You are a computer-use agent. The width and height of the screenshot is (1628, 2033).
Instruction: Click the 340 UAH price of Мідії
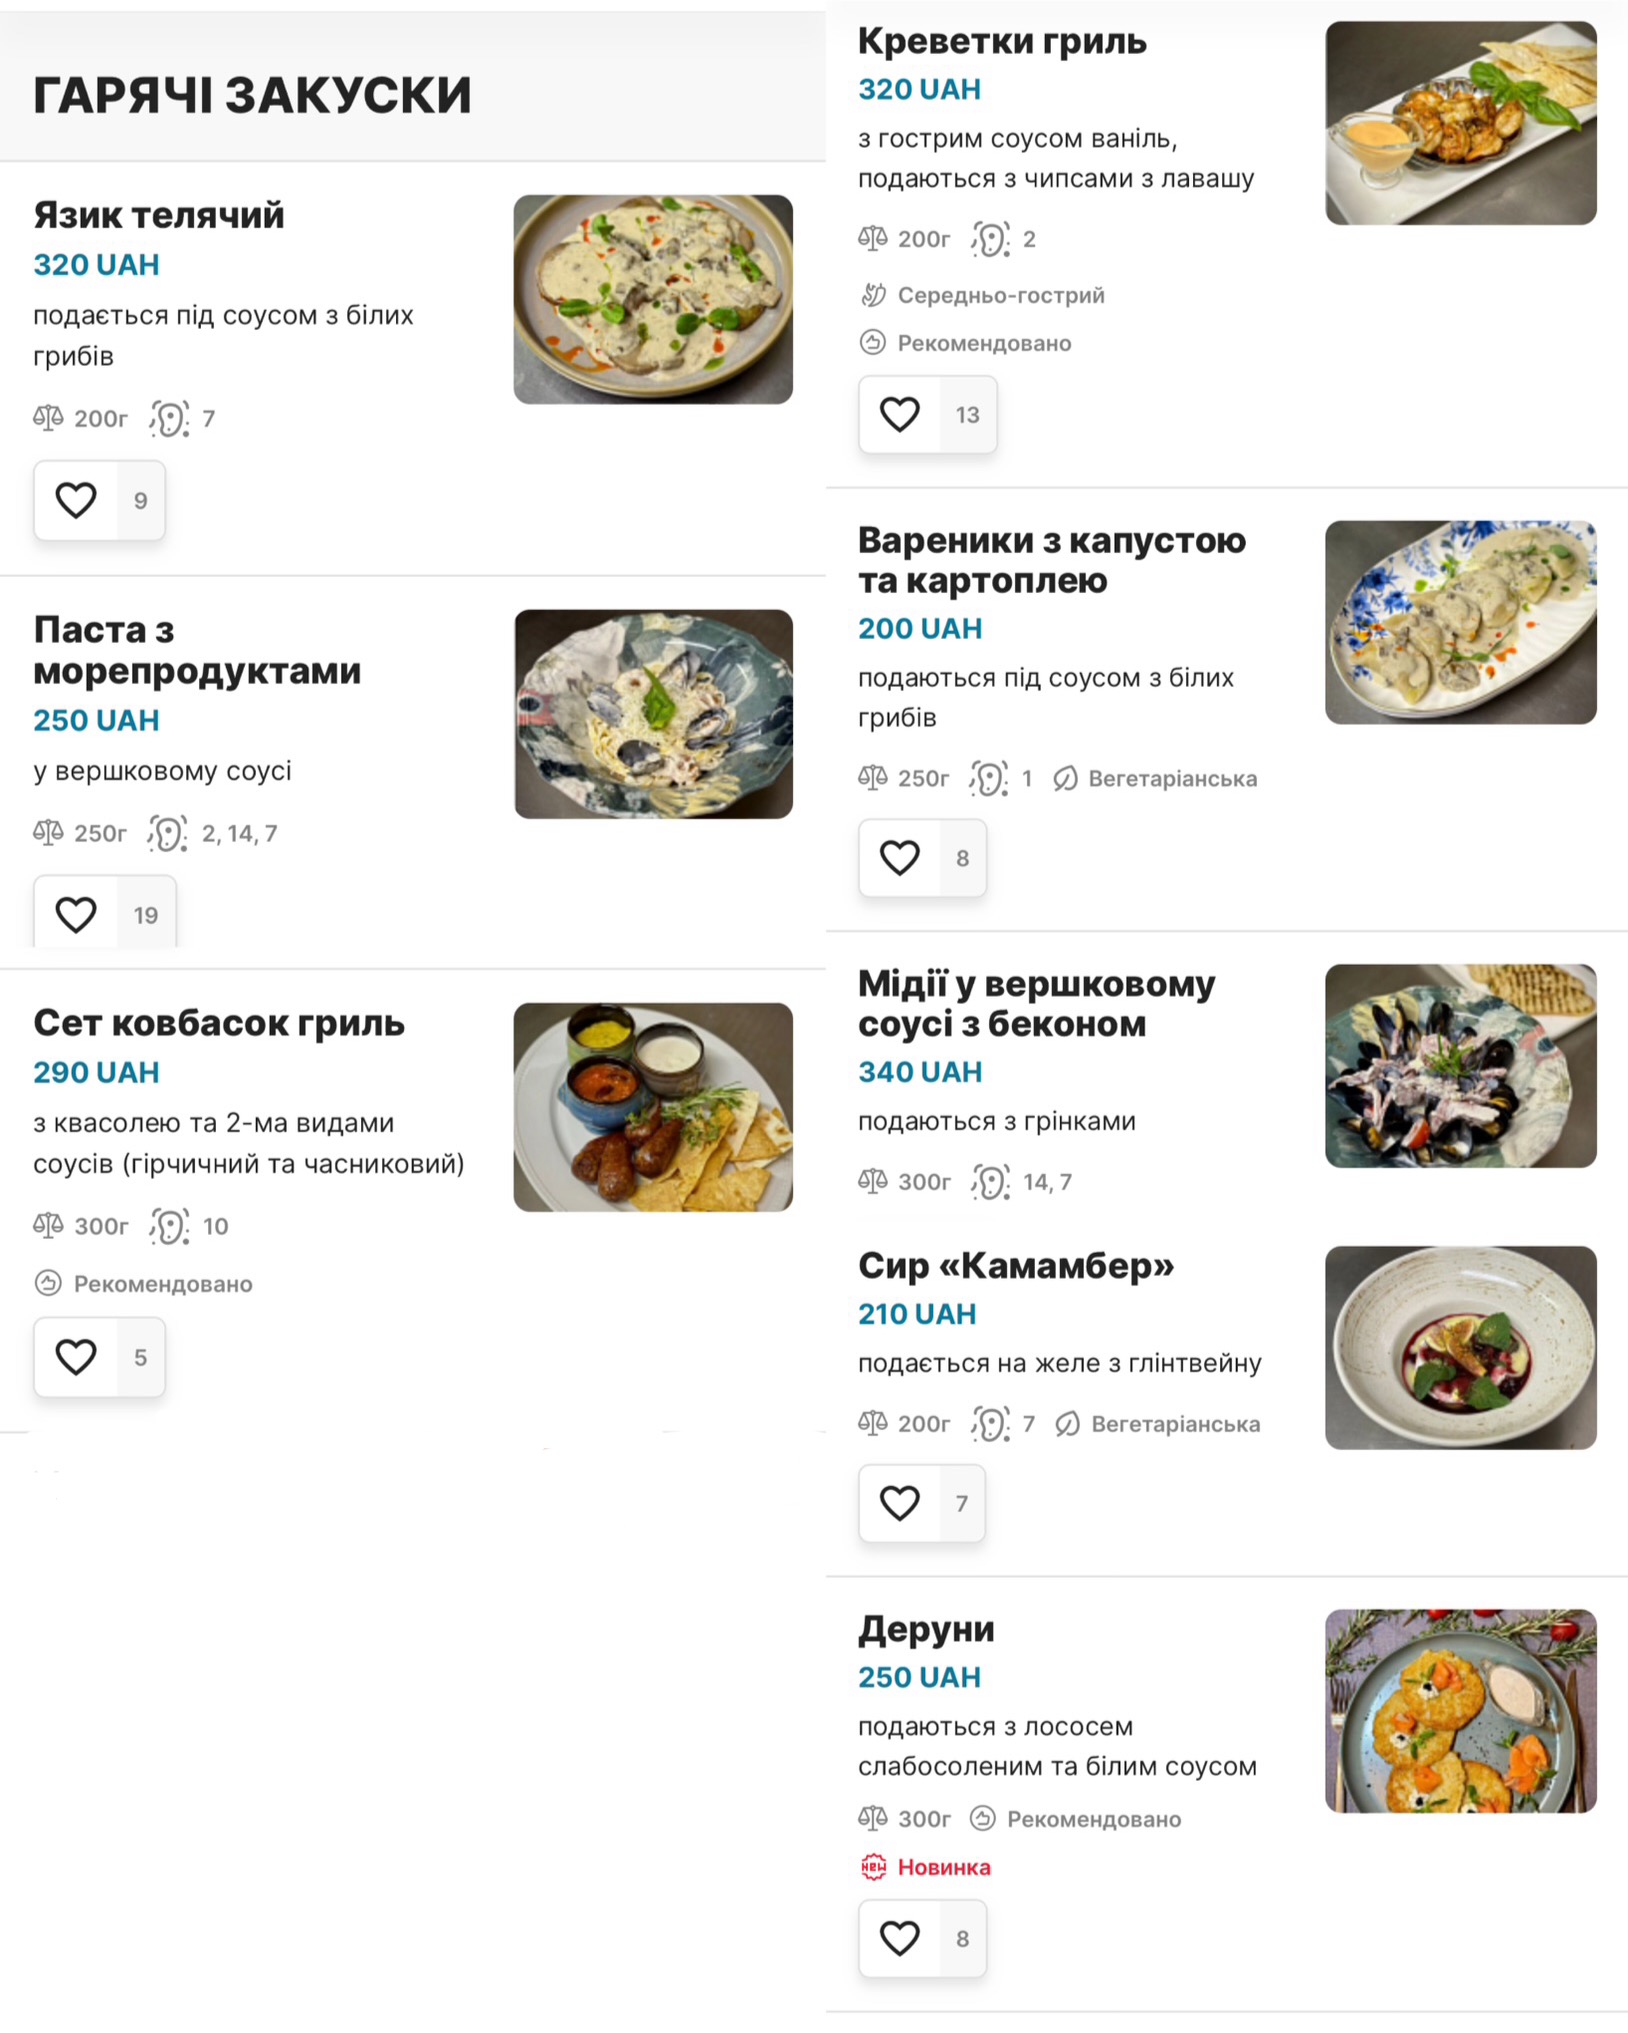tap(920, 1071)
